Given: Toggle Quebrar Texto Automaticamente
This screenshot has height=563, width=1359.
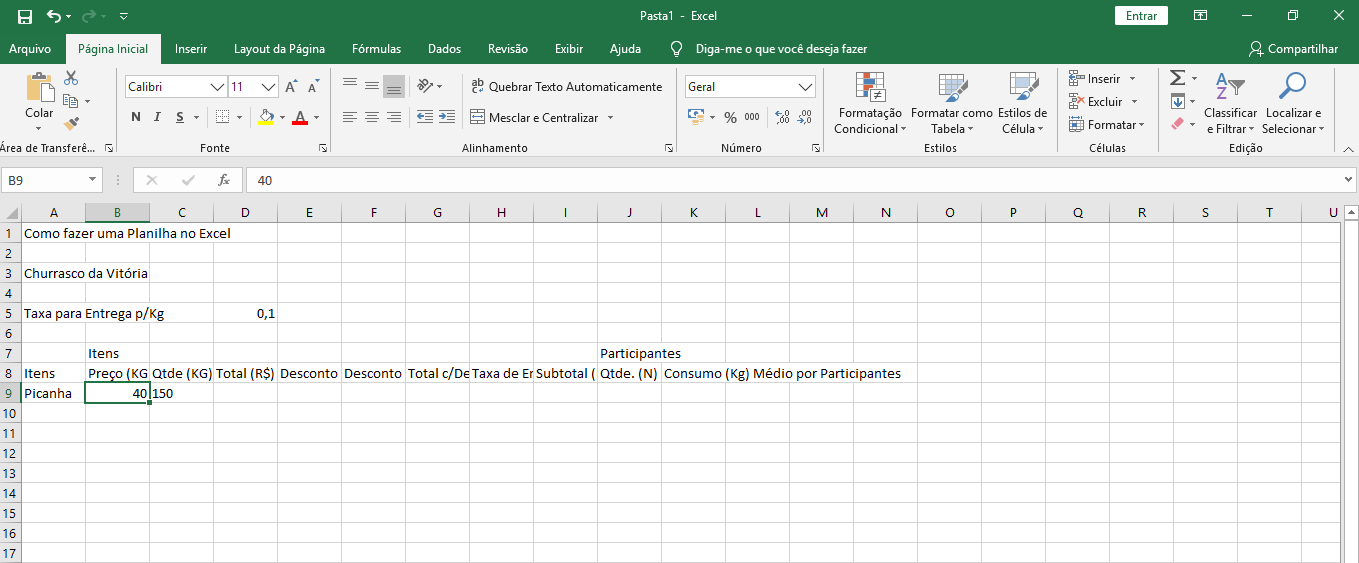Looking at the screenshot, I should tap(566, 87).
